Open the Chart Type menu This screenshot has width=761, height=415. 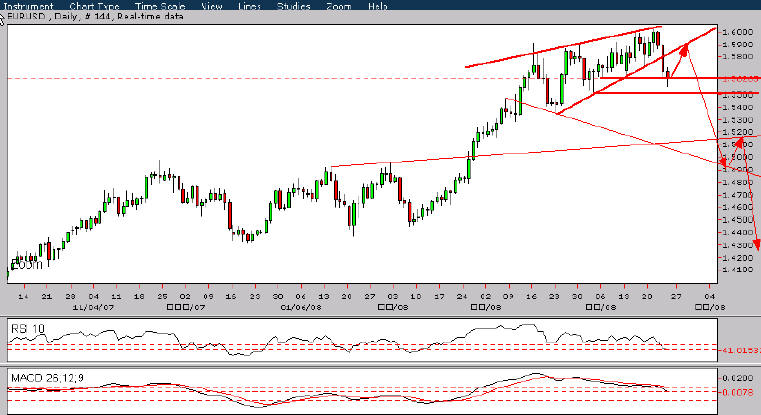coord(94,6)
